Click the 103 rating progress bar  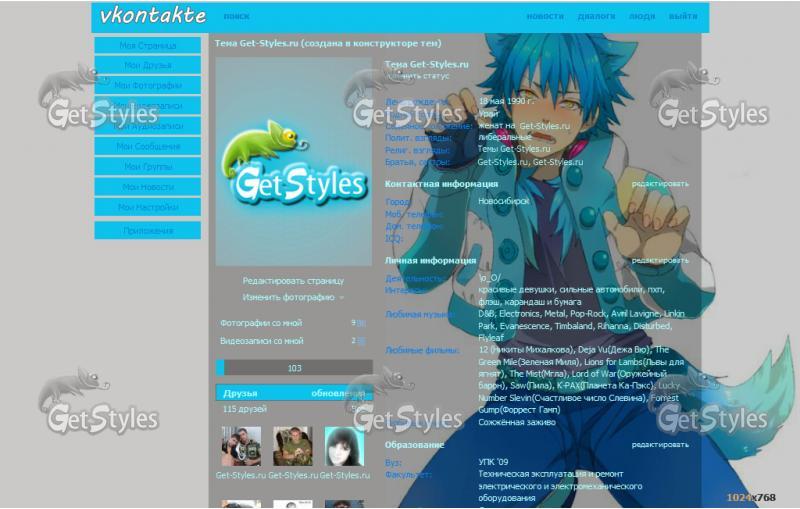point(294,368)
